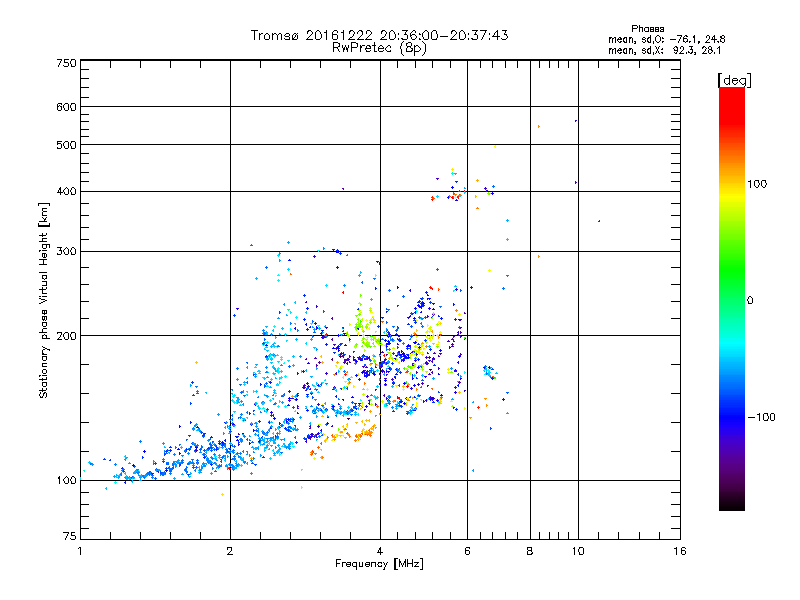Click the y-axis tick label '600'
Image resolution: width=800 pixels, height=600 pixels.
[67, 107]
